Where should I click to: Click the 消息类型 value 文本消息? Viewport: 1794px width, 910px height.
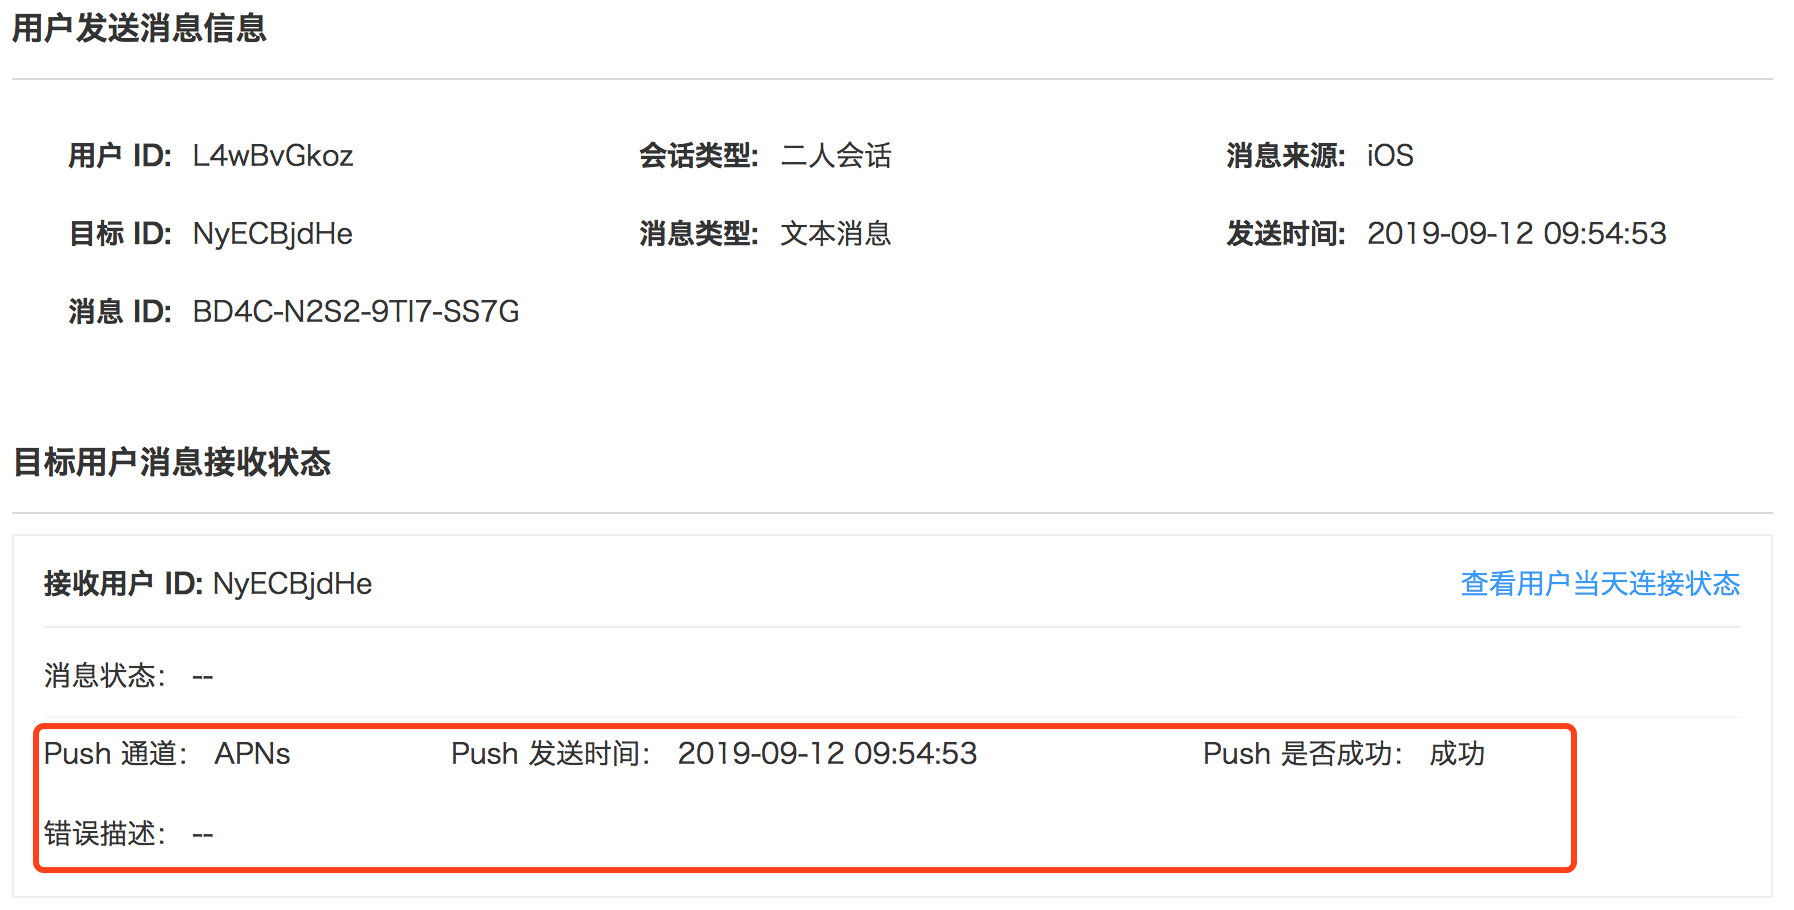tap(836, 234)
